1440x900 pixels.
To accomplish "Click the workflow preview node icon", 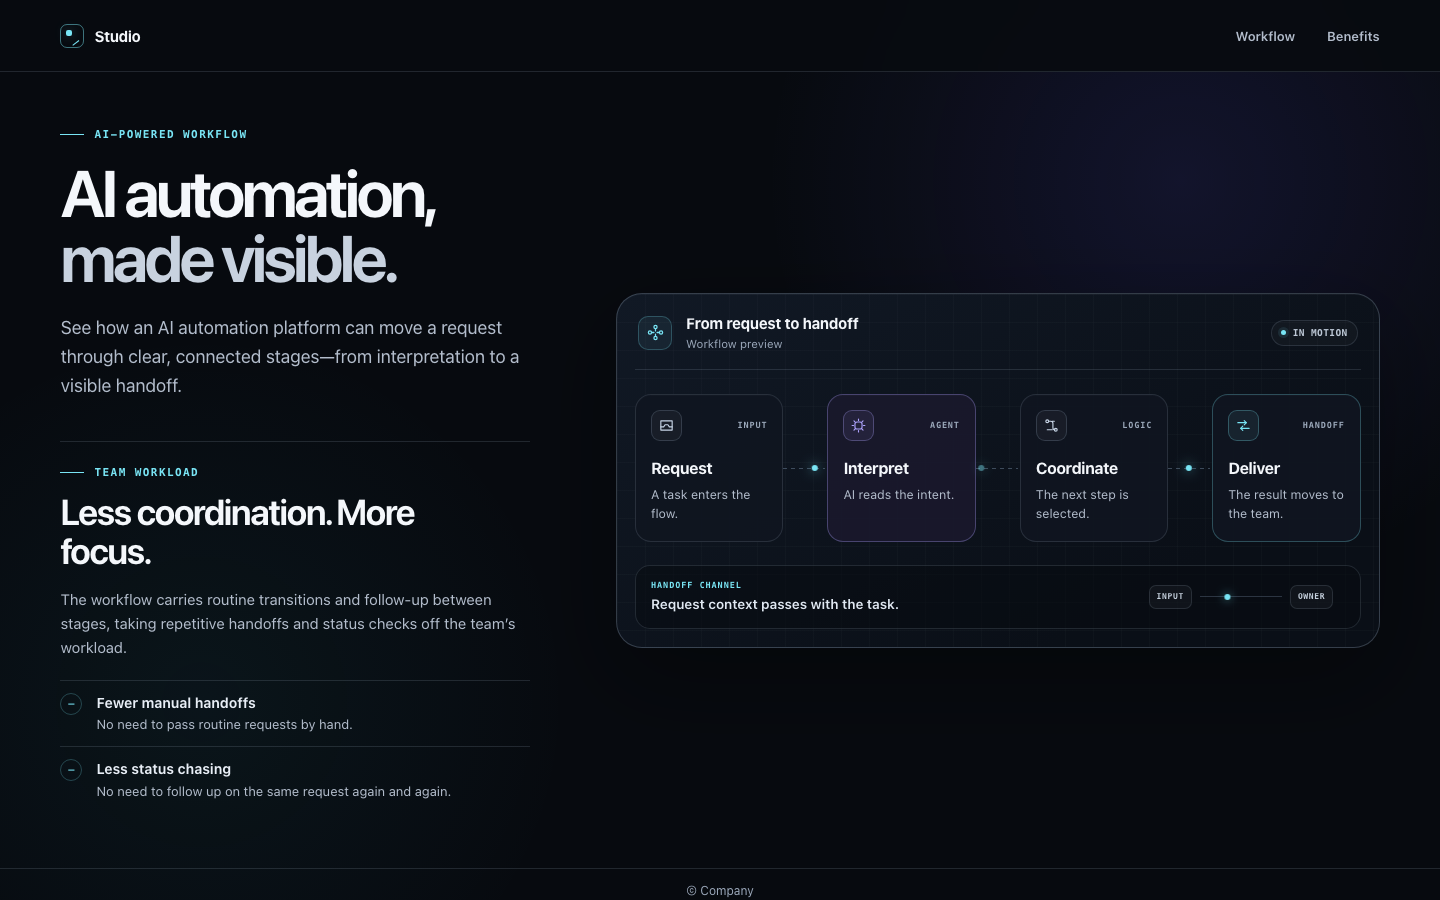I will [x=655, y=333].
